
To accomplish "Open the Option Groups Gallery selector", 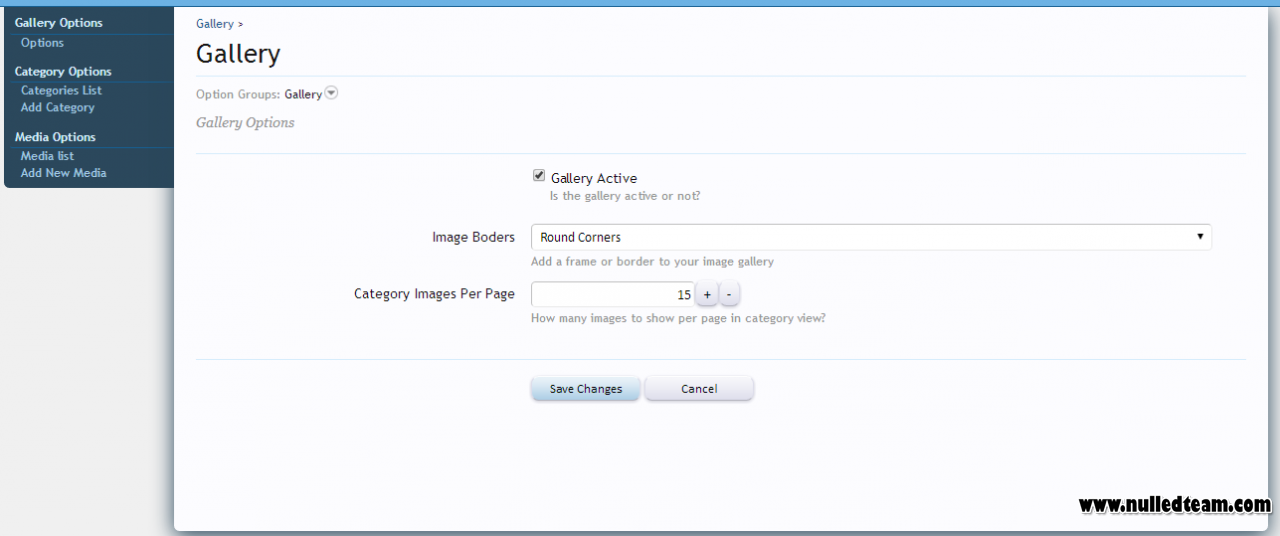I will pyautogui.click(x=303, y=94).
